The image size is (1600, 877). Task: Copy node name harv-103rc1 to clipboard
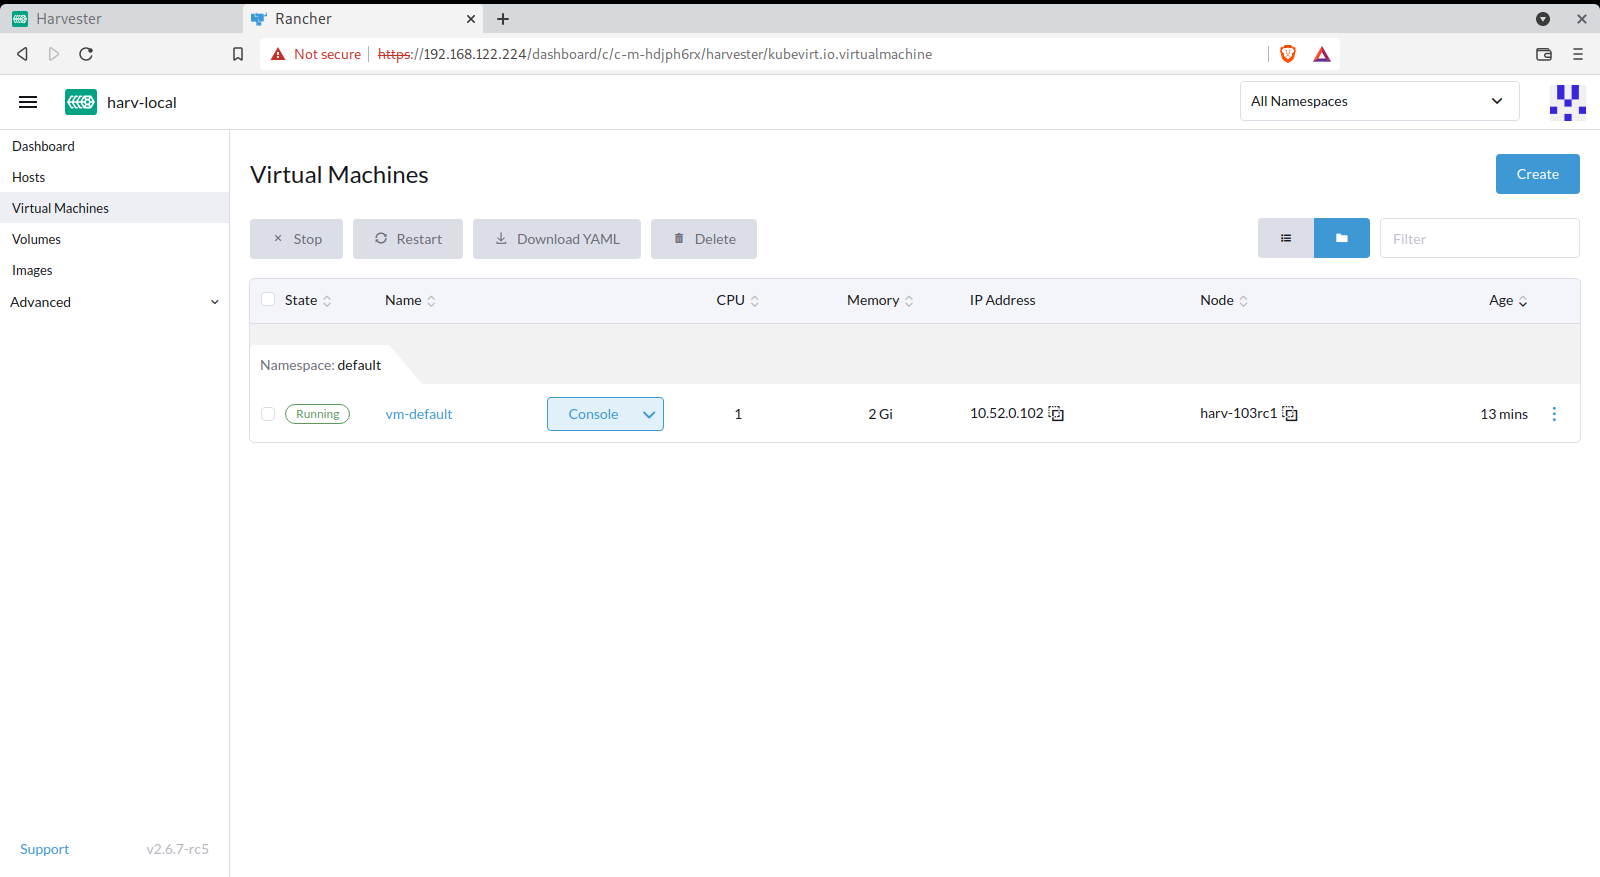1290,414
